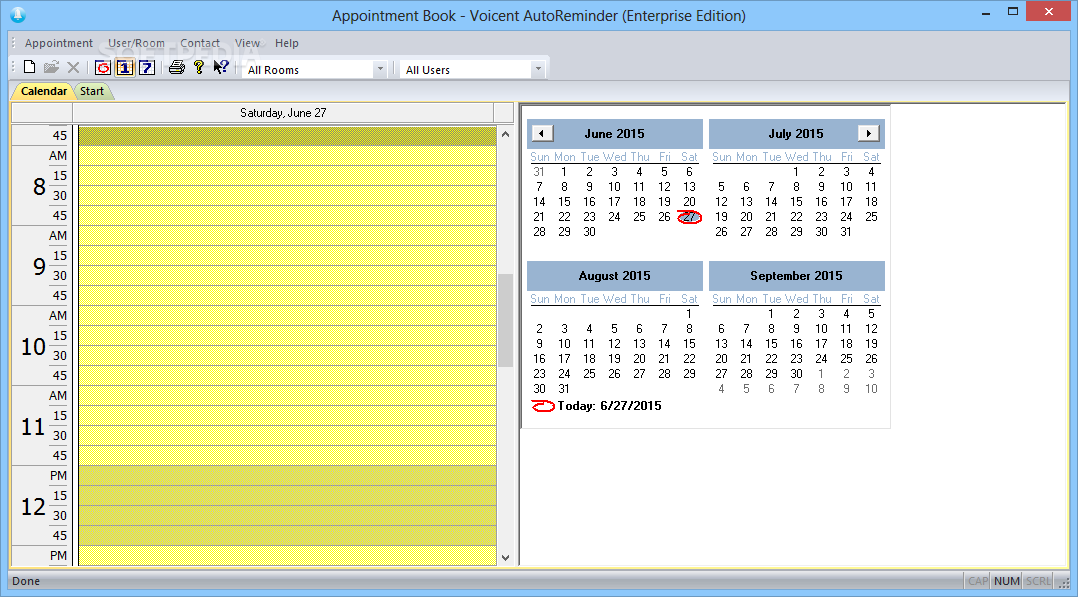The width and height of the screenshot is (1078, 597).
Task: Go to the next month in the mini calendar
Action: (868, 133)
